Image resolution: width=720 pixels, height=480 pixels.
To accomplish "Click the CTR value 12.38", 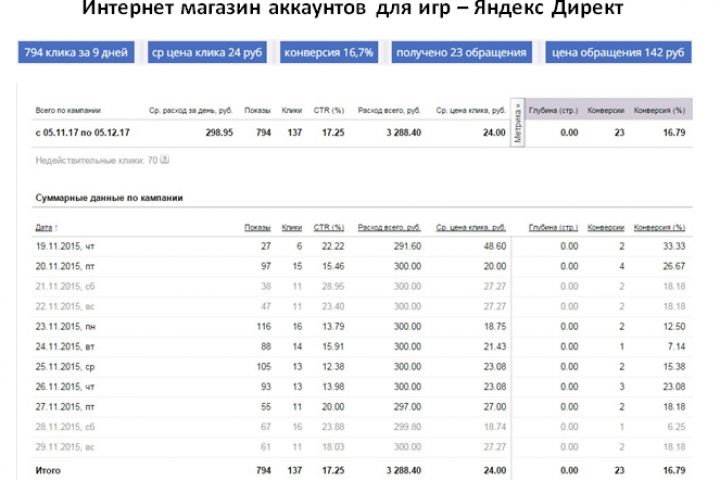I will pyautogui.click(x=333, y=367).
